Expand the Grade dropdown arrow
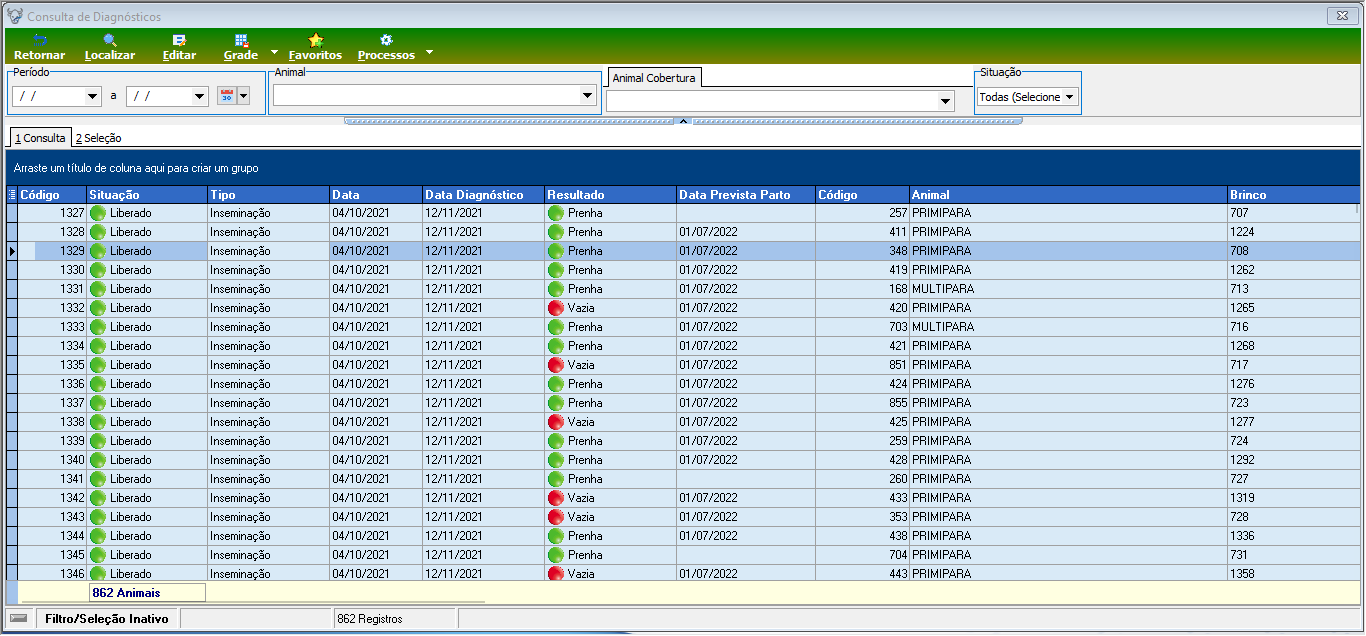The width and height of the screenshot is (1366, 636). 274,52
